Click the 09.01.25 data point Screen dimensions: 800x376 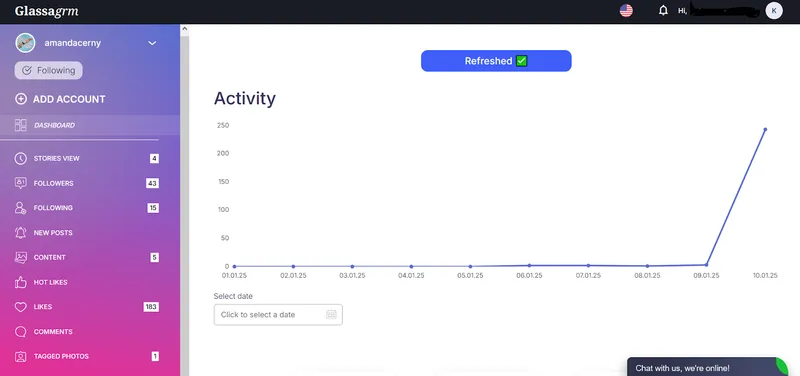tap(707, 265)
